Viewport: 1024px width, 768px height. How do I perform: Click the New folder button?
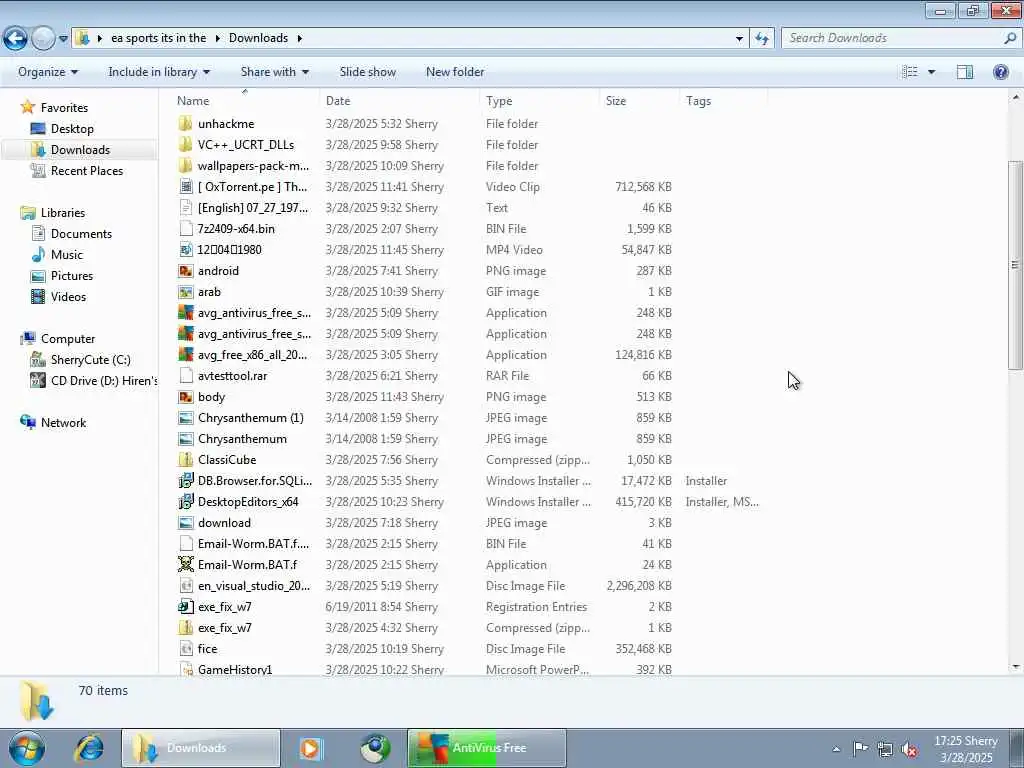[x=455, y=72]
